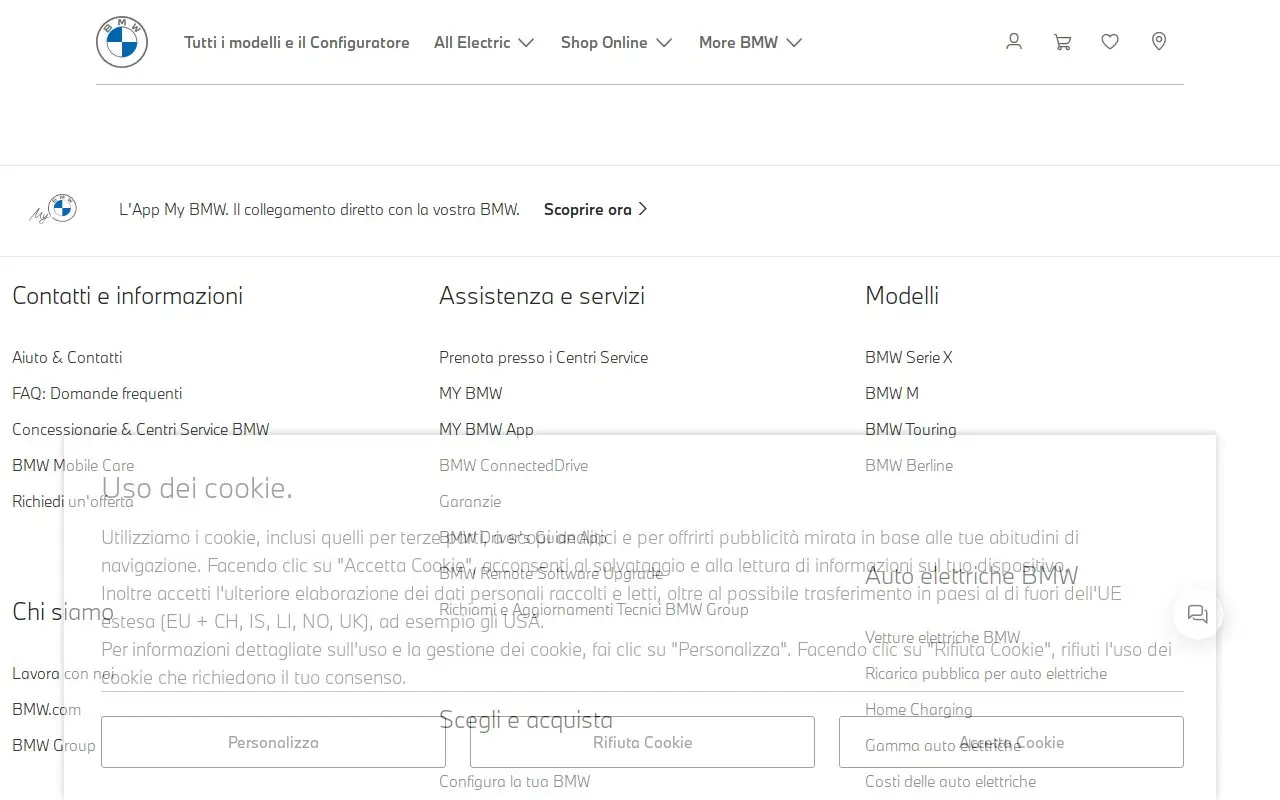
Task: Open the BMW M models link
Action: click(892, 393)
